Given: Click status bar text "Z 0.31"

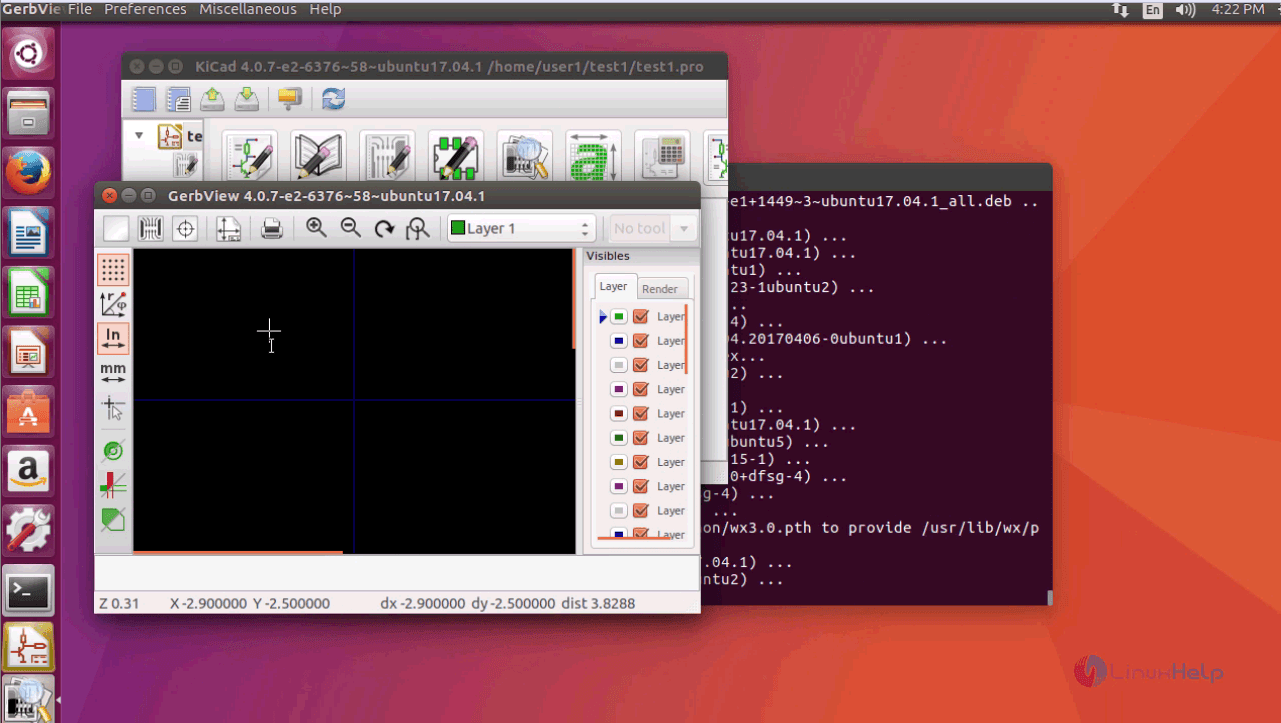Looking at the screenshot, I should (119, 603).
